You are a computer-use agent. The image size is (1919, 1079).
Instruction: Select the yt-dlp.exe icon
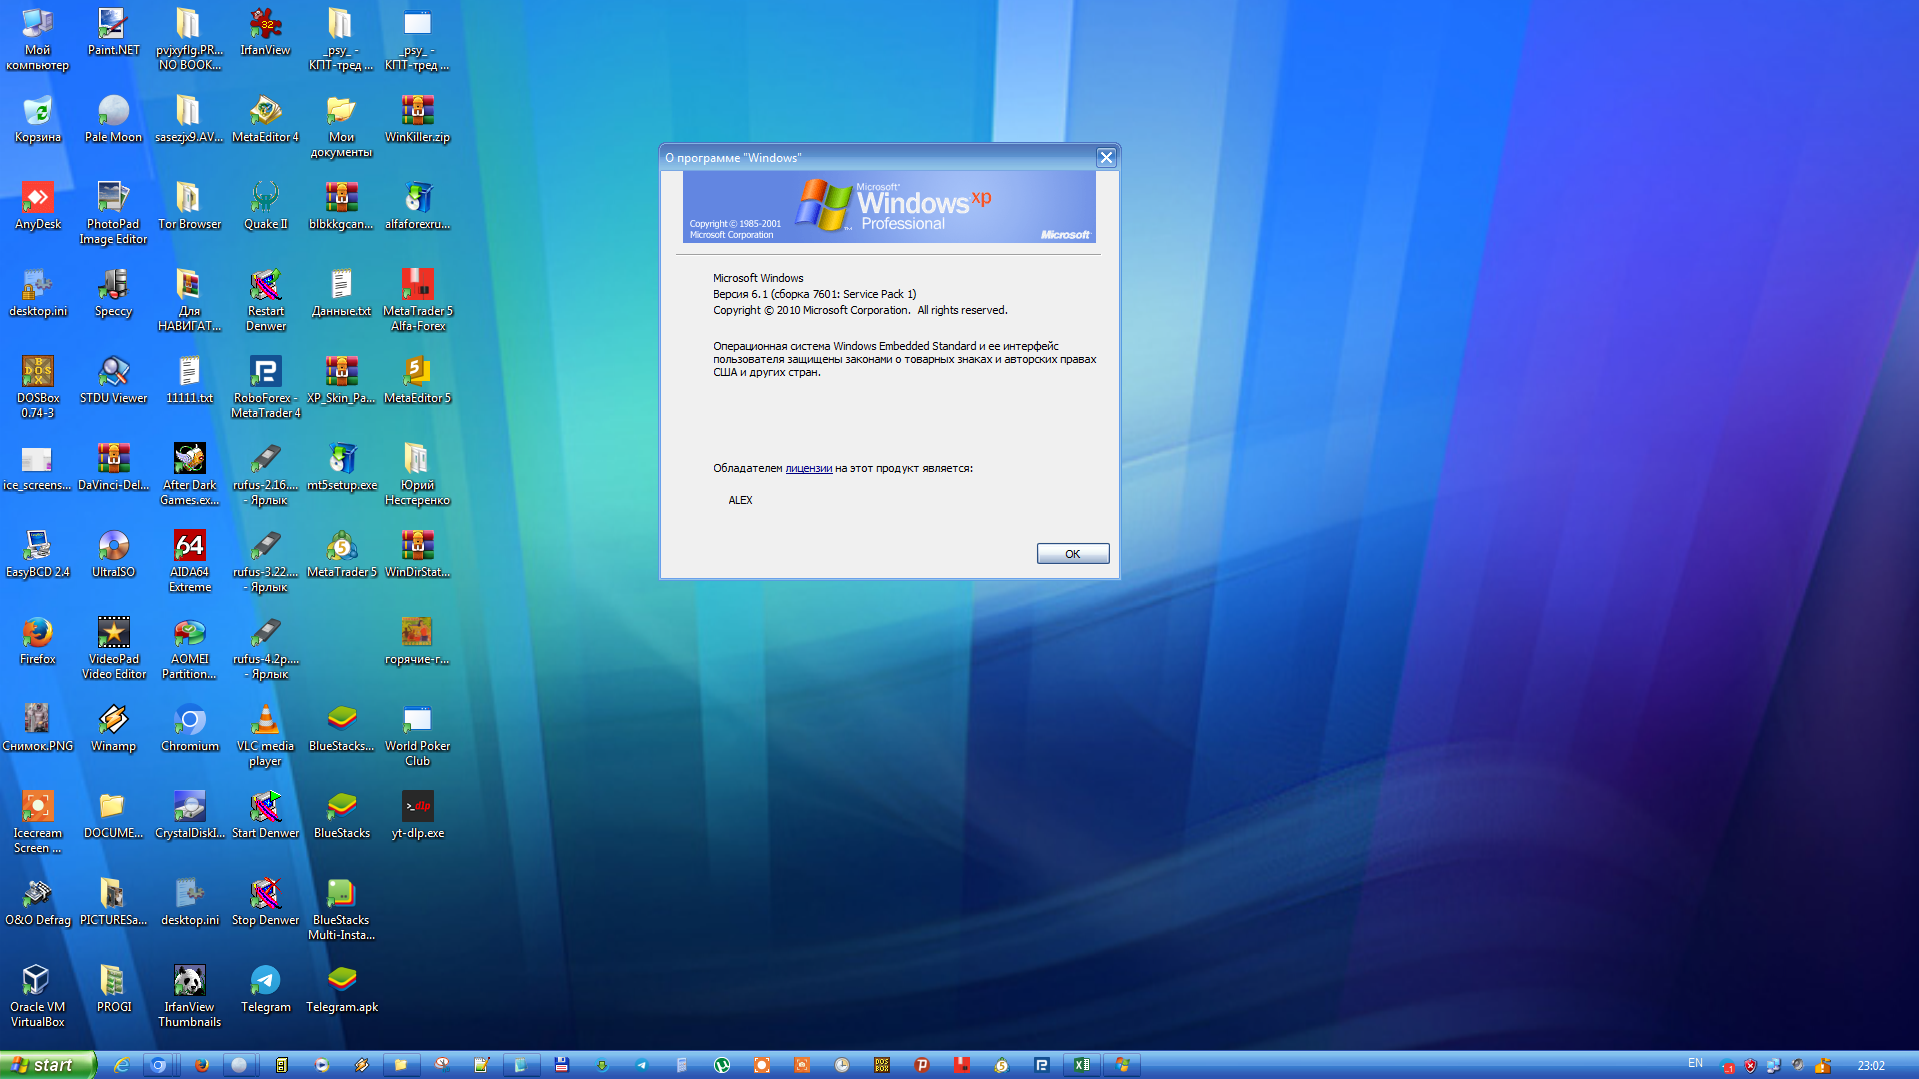coord(417,816)
